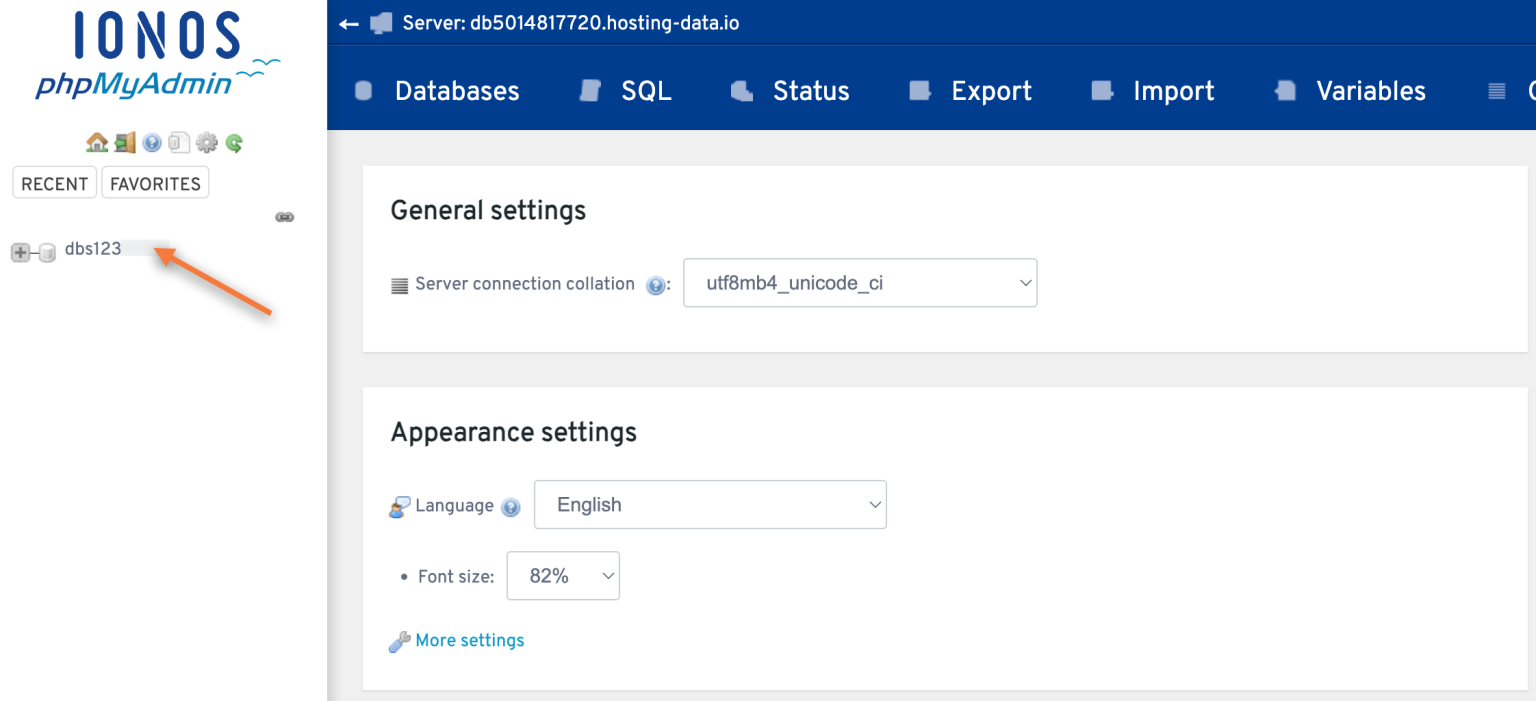Viewport: 1536px width, 701px height.
Task: Open the Language dropdown
Action: point(710,504)
